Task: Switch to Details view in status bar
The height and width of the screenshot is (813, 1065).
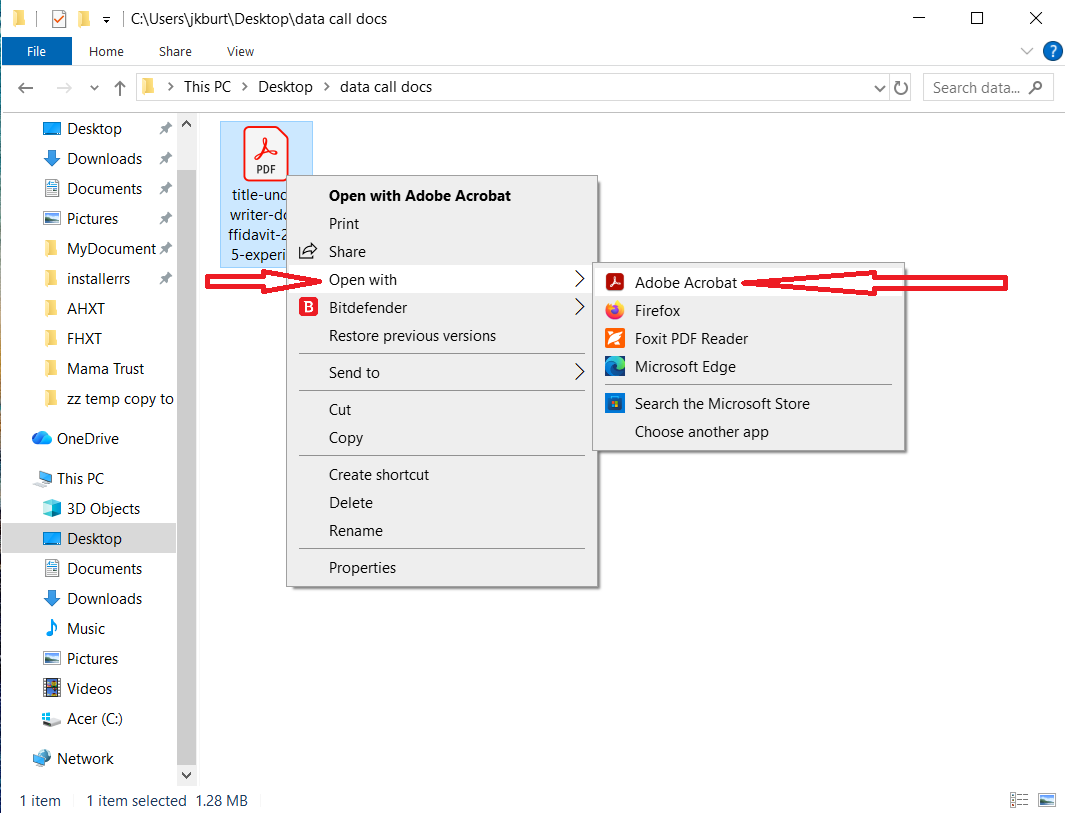Action: 1019,800
